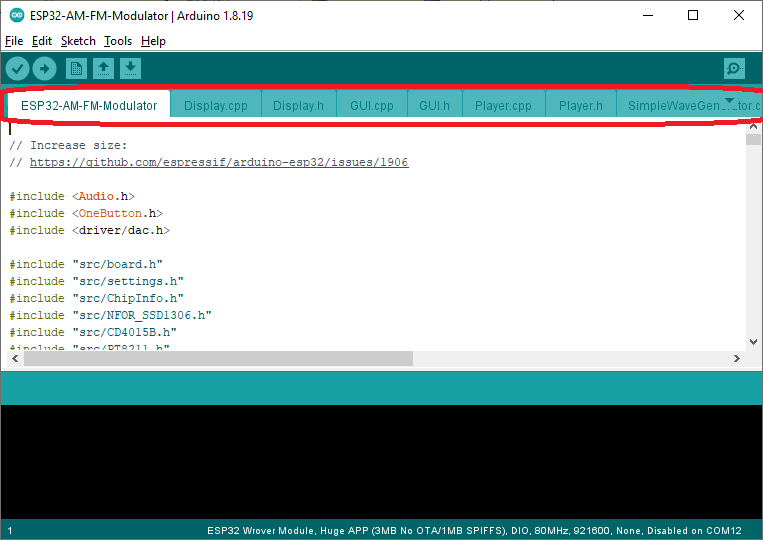Switch to the GUI.cpp tab
This screenshot has width=763, height=540.
tap(372, 105)
